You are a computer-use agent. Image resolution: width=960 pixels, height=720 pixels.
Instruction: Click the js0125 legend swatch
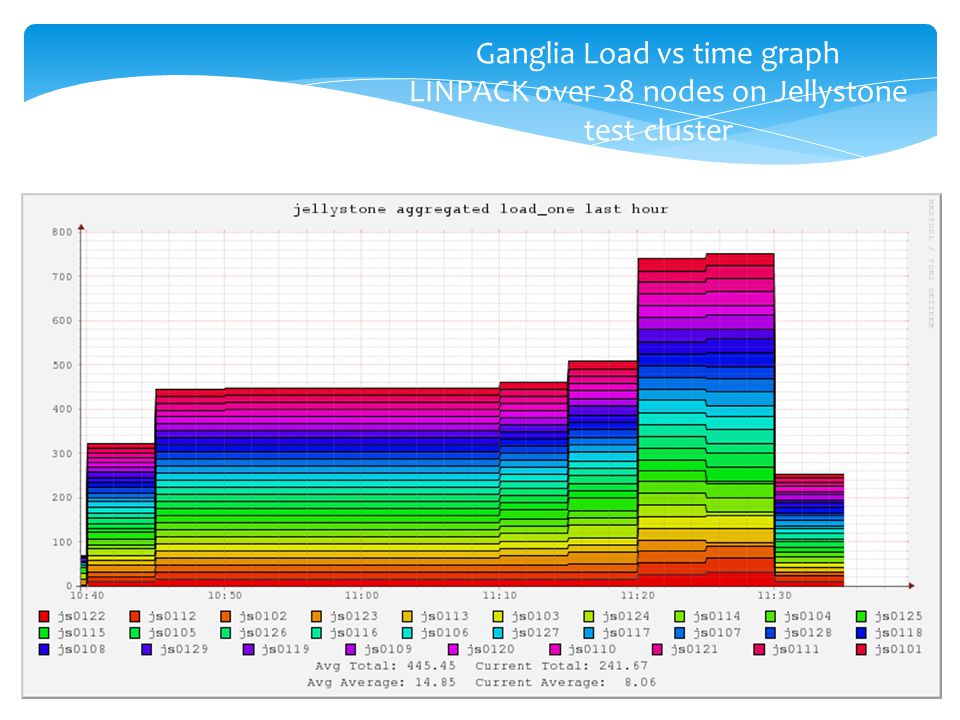[x=861, y=616]
